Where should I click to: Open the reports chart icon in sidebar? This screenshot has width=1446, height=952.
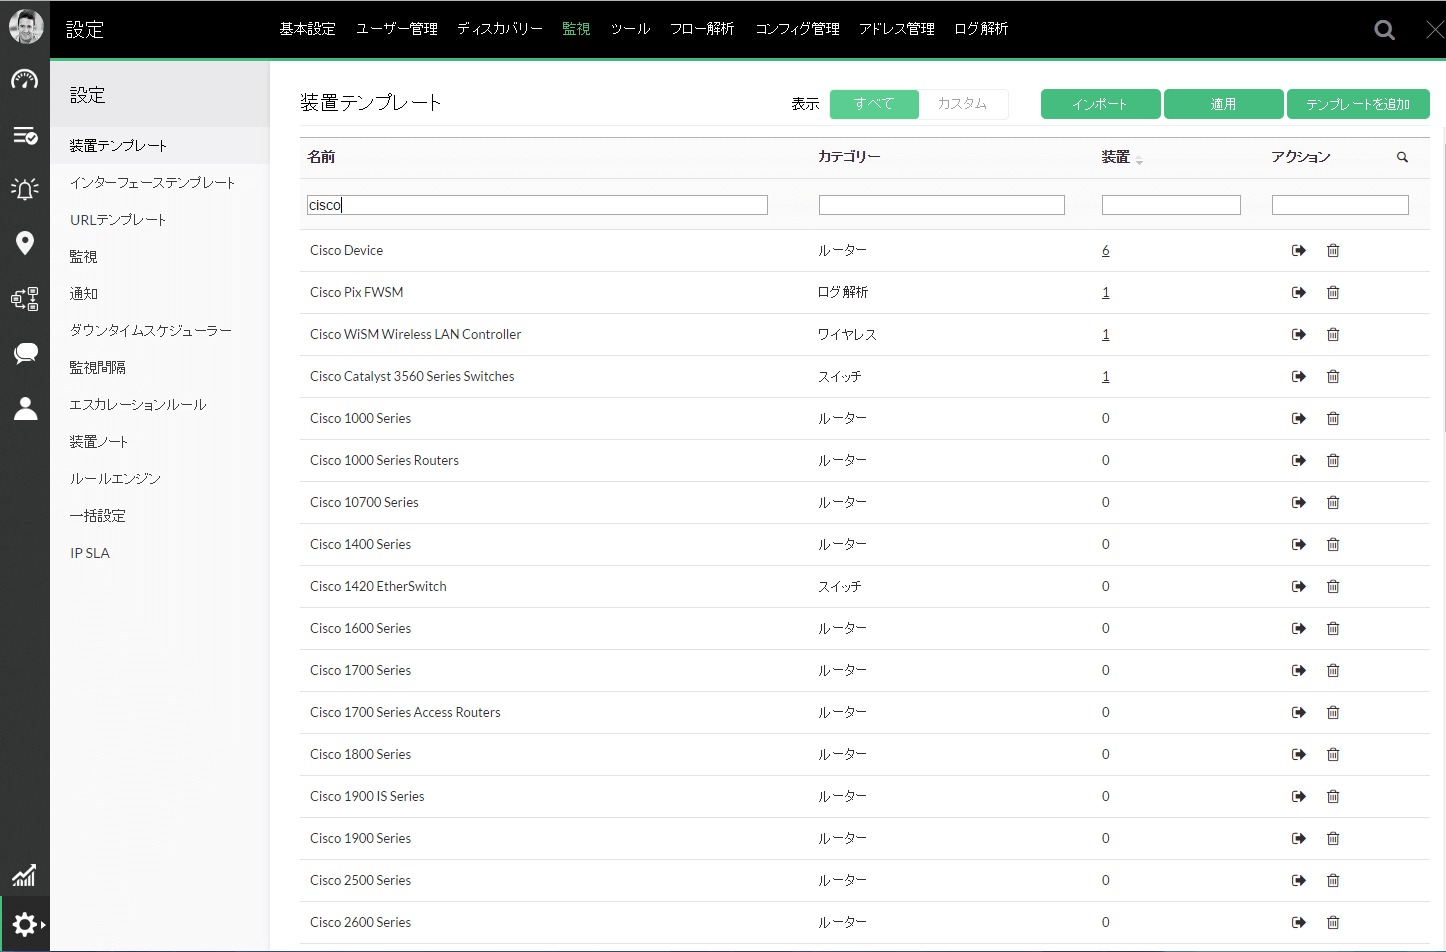(24, 876)
